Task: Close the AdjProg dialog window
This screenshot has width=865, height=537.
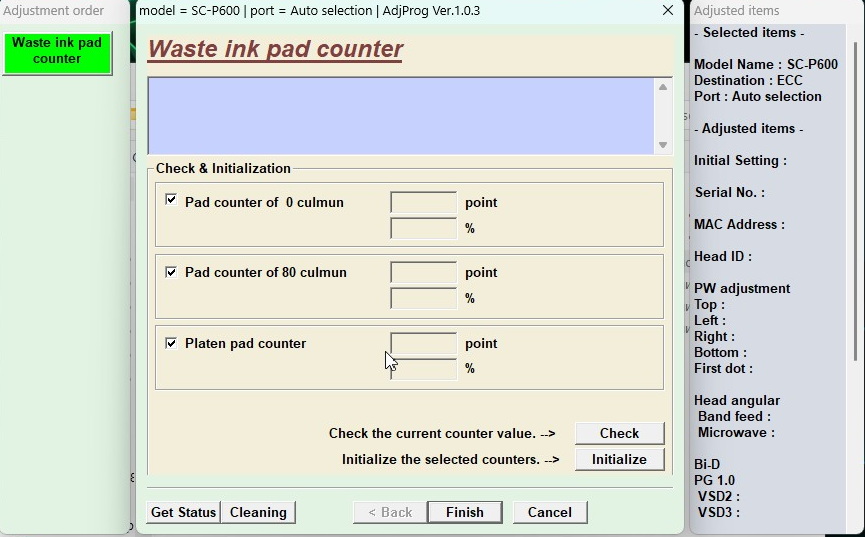Action: pyautogui.click(x=667, y=11)
